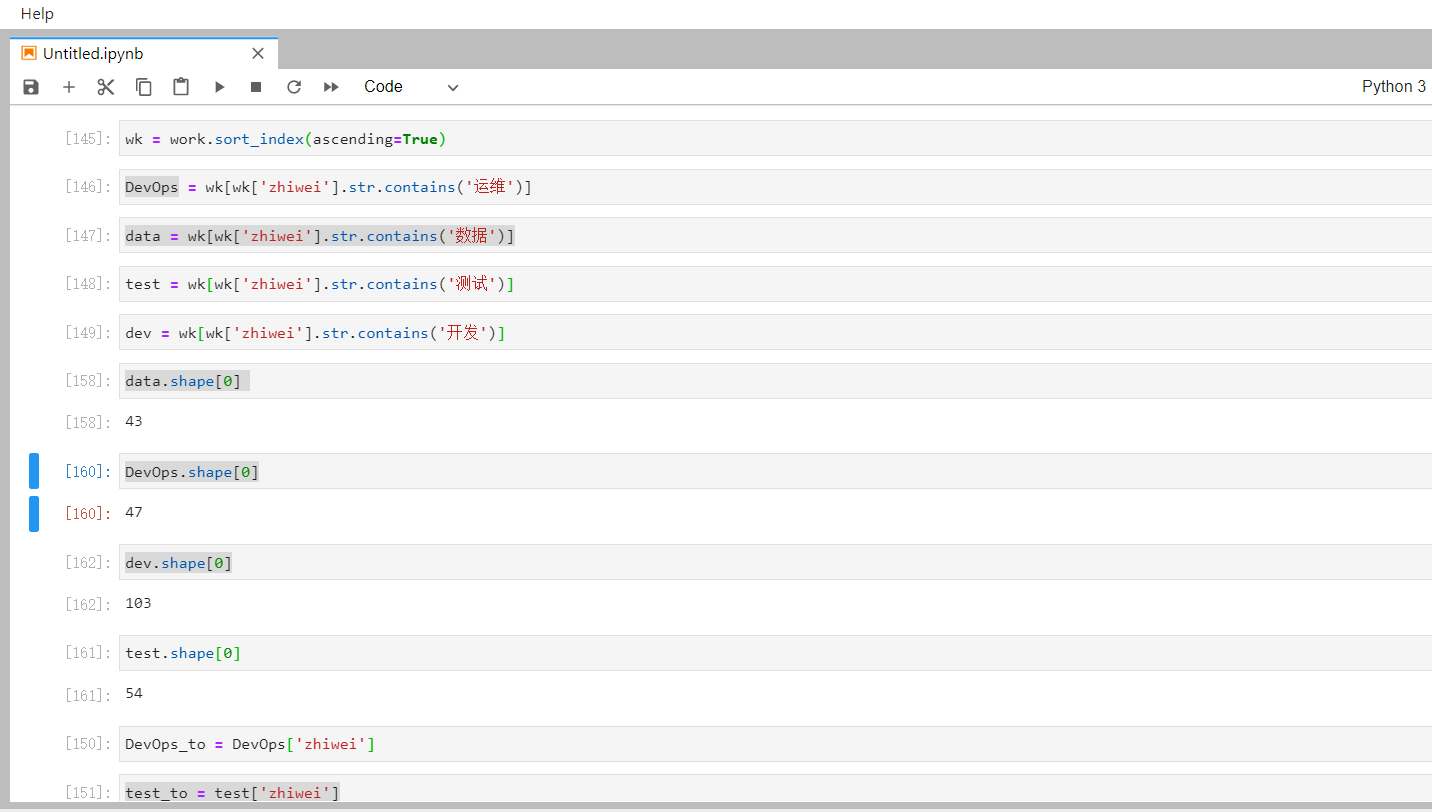The height and width of the screenshot is (812, 1432).
Task: Click output value 54
Action: click(x=134, y=693)
